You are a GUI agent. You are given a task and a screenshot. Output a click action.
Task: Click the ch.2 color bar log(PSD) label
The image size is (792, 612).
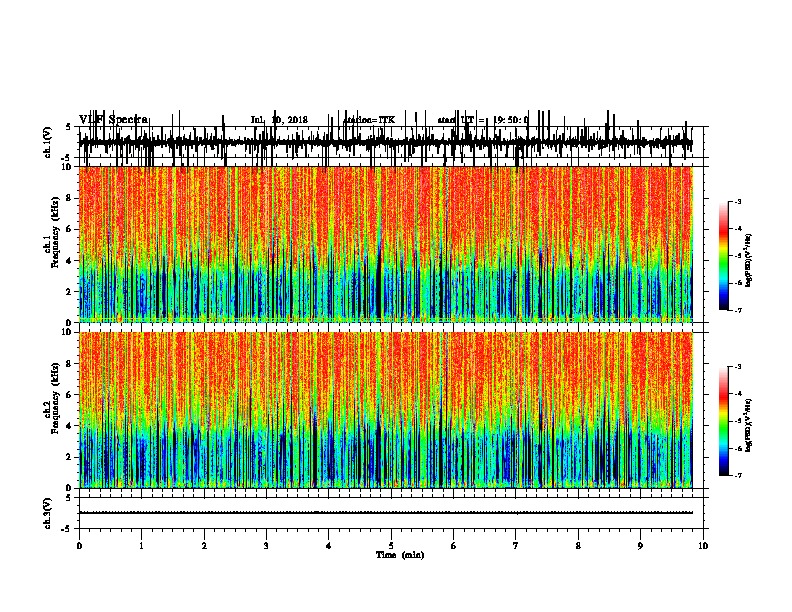pos(748,425)
